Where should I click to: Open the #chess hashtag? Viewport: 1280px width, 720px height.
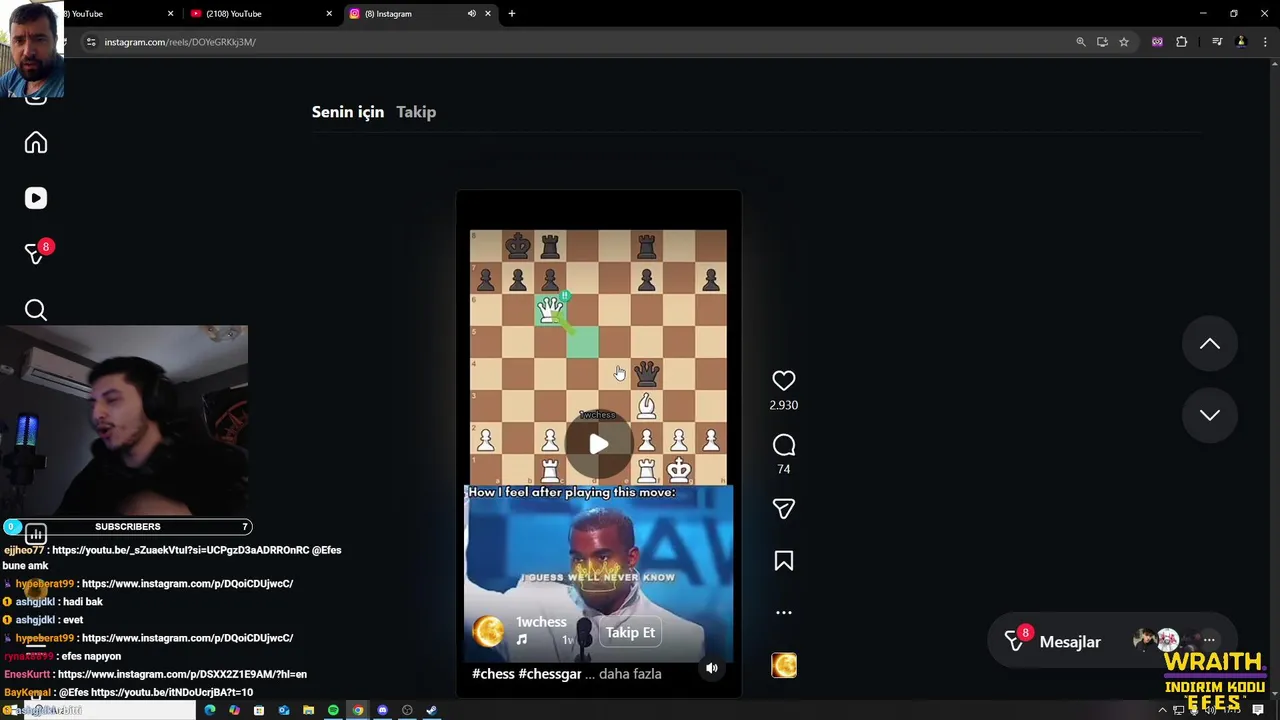[493, 674]
